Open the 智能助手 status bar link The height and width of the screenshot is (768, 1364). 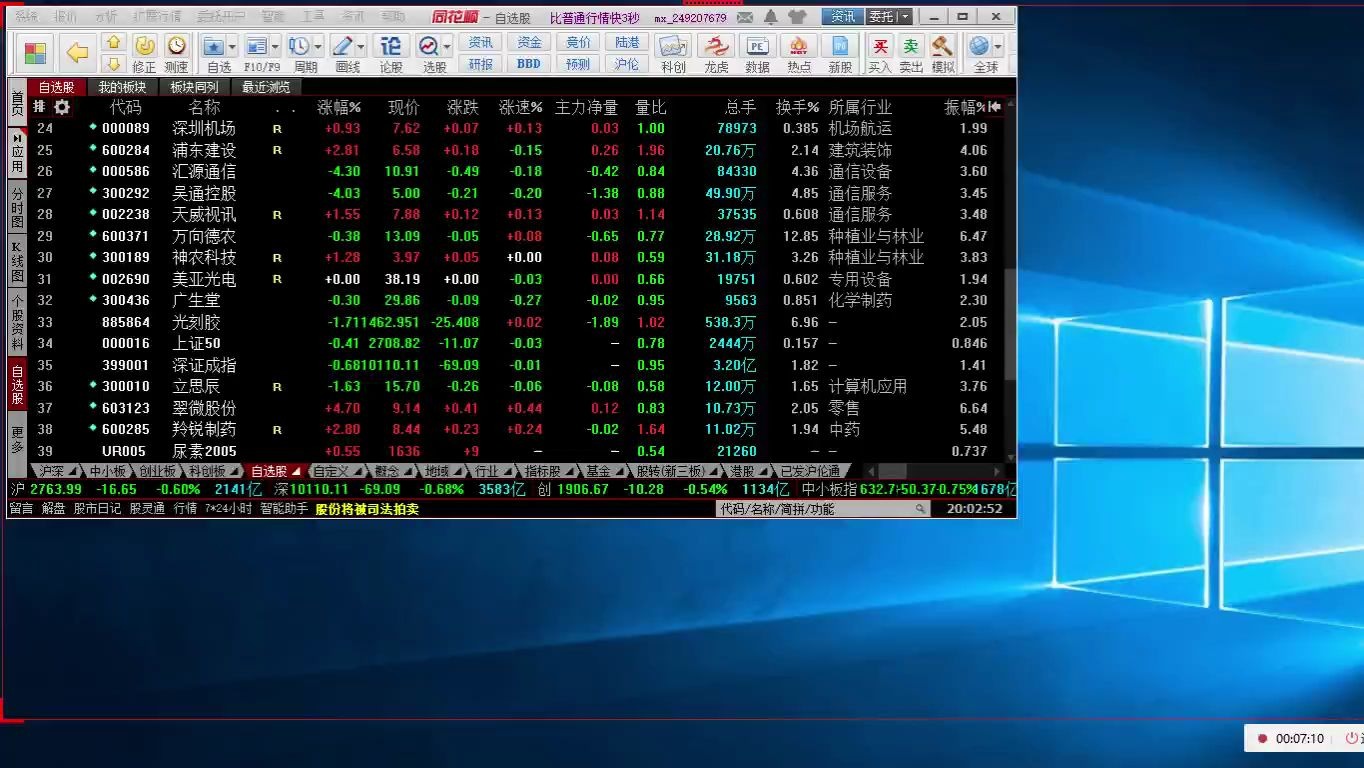pyautogui.click(x=284, y=509)
